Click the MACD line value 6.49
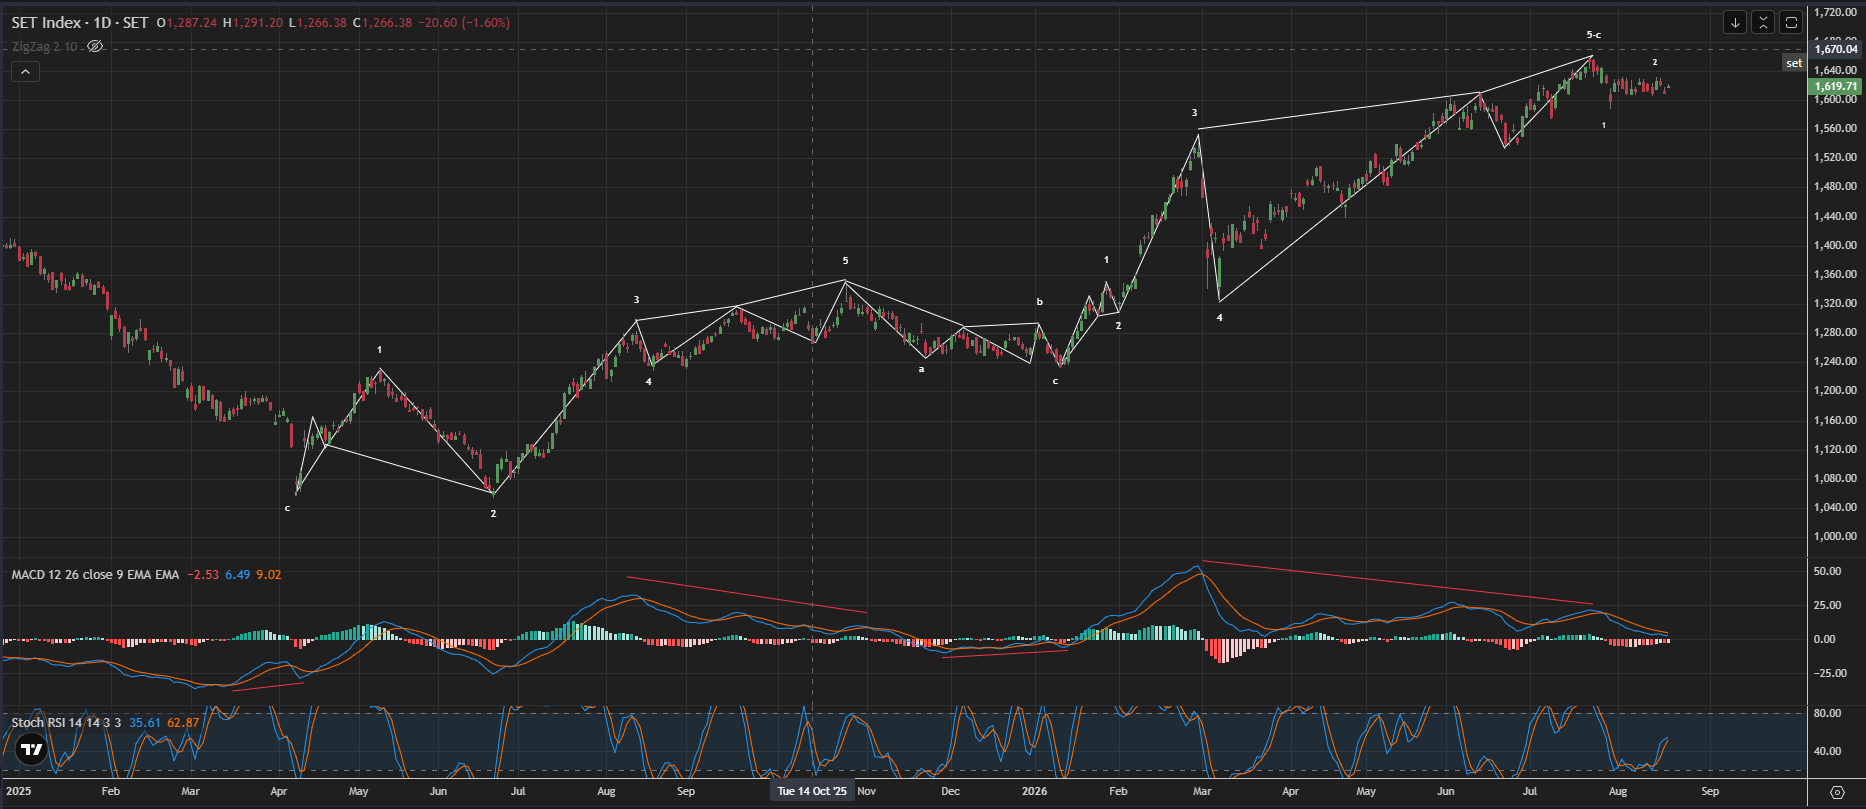The image size is (1866, 809). [x=237, y=575]
